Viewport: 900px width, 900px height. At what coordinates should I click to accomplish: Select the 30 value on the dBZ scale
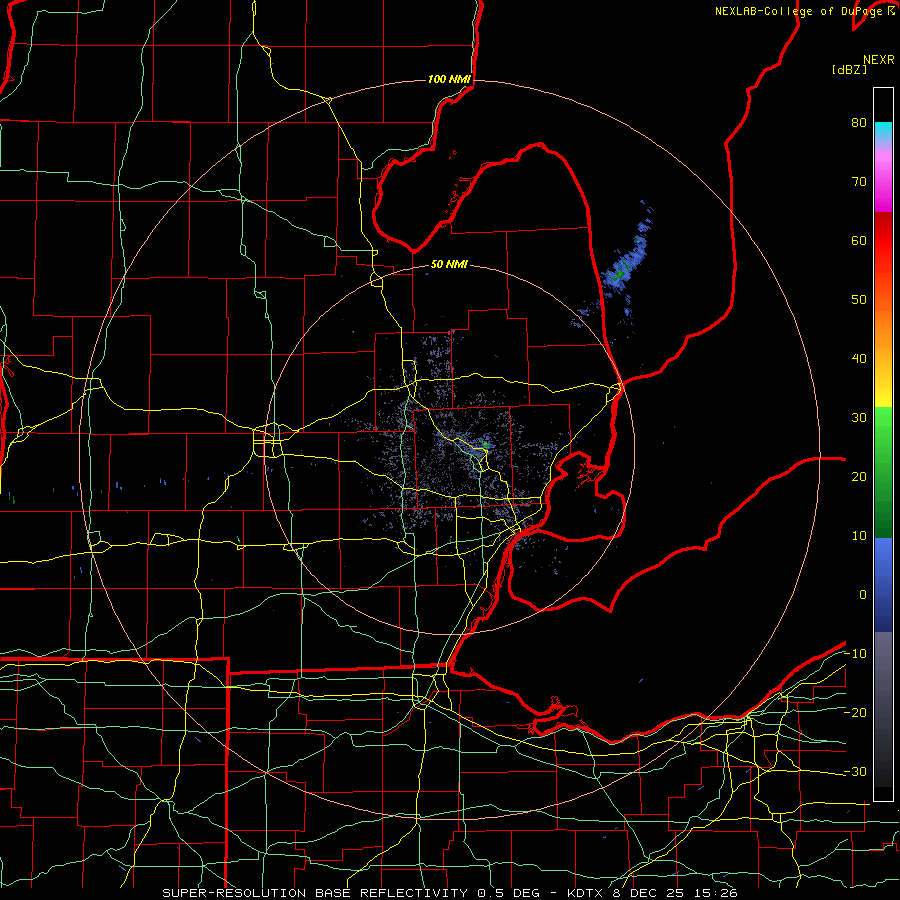[859, 418]
